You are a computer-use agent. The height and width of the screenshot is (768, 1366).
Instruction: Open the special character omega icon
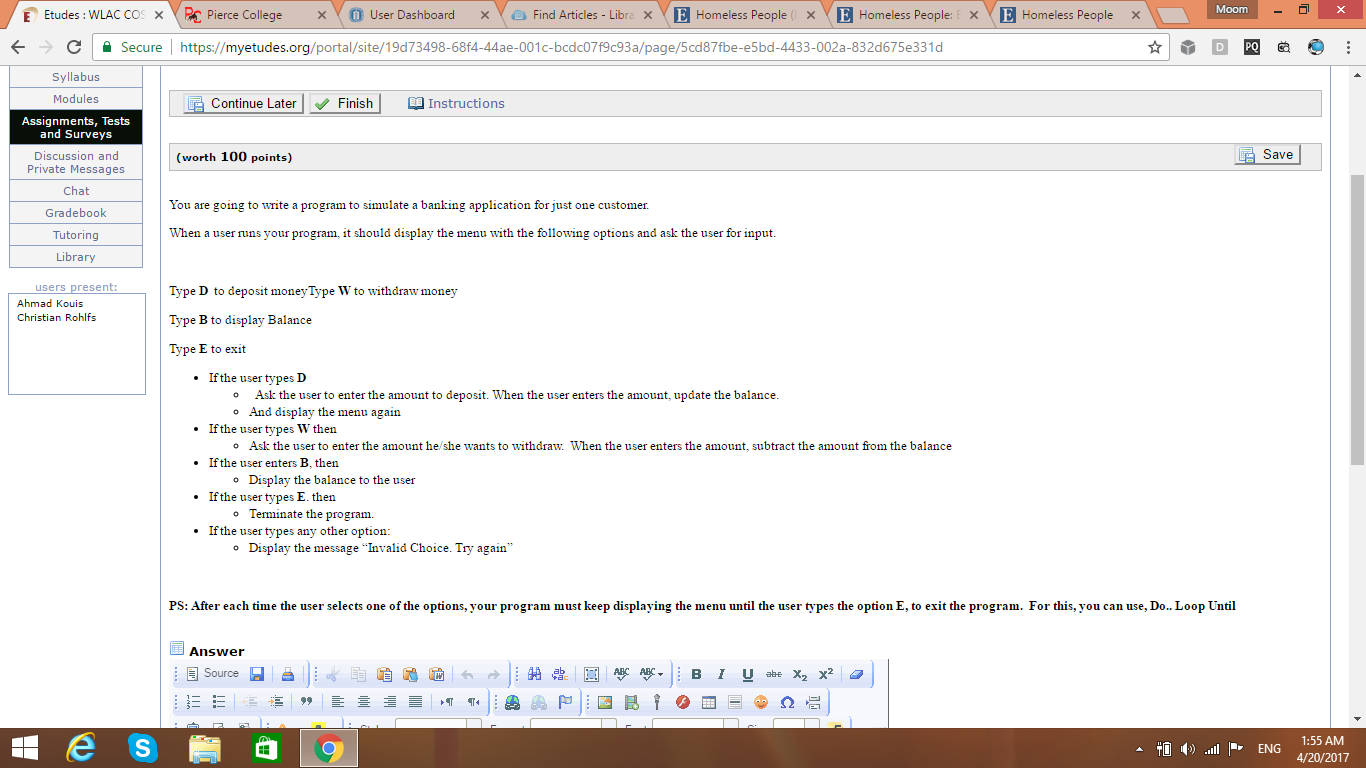[787, 702]
